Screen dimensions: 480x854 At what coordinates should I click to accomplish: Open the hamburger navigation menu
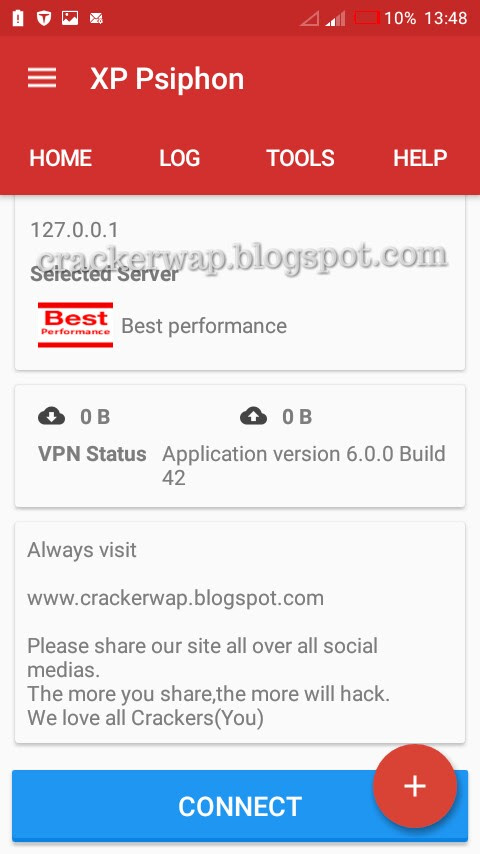click(x=42, y=78)
